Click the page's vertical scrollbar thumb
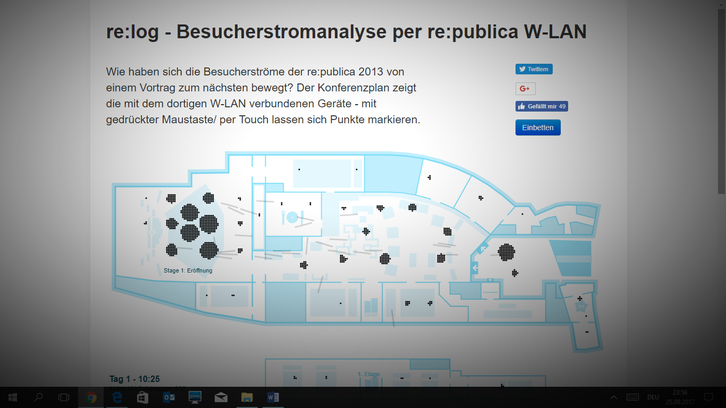726x408 pixels. 721,100
